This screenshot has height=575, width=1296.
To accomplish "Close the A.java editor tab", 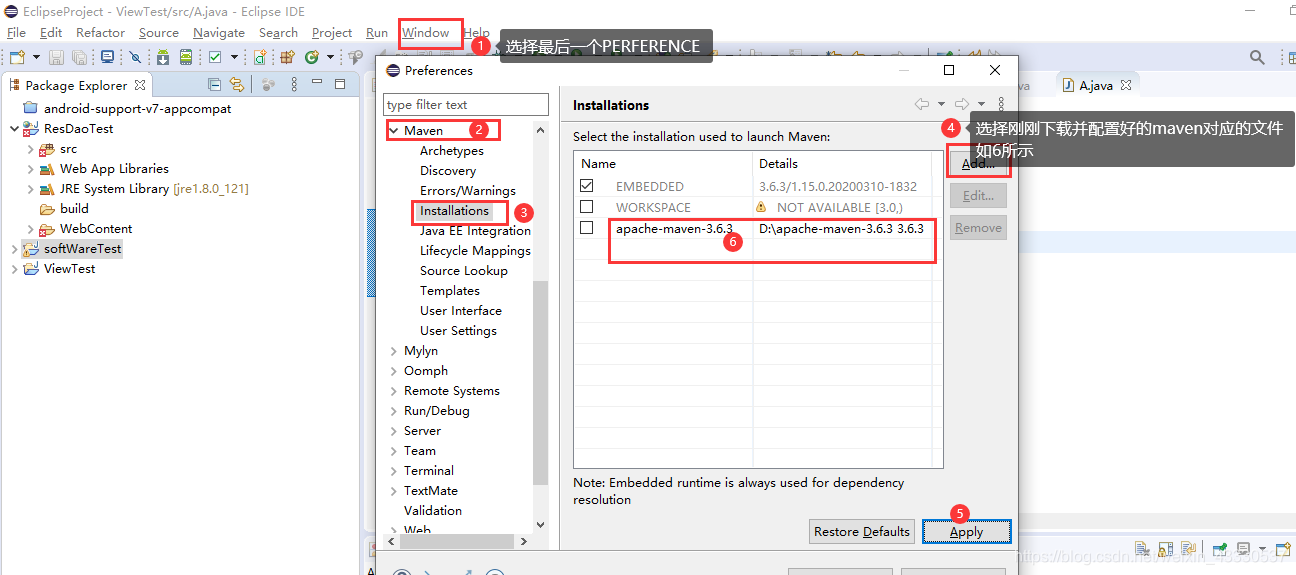I will click(x=1125, y=86).
